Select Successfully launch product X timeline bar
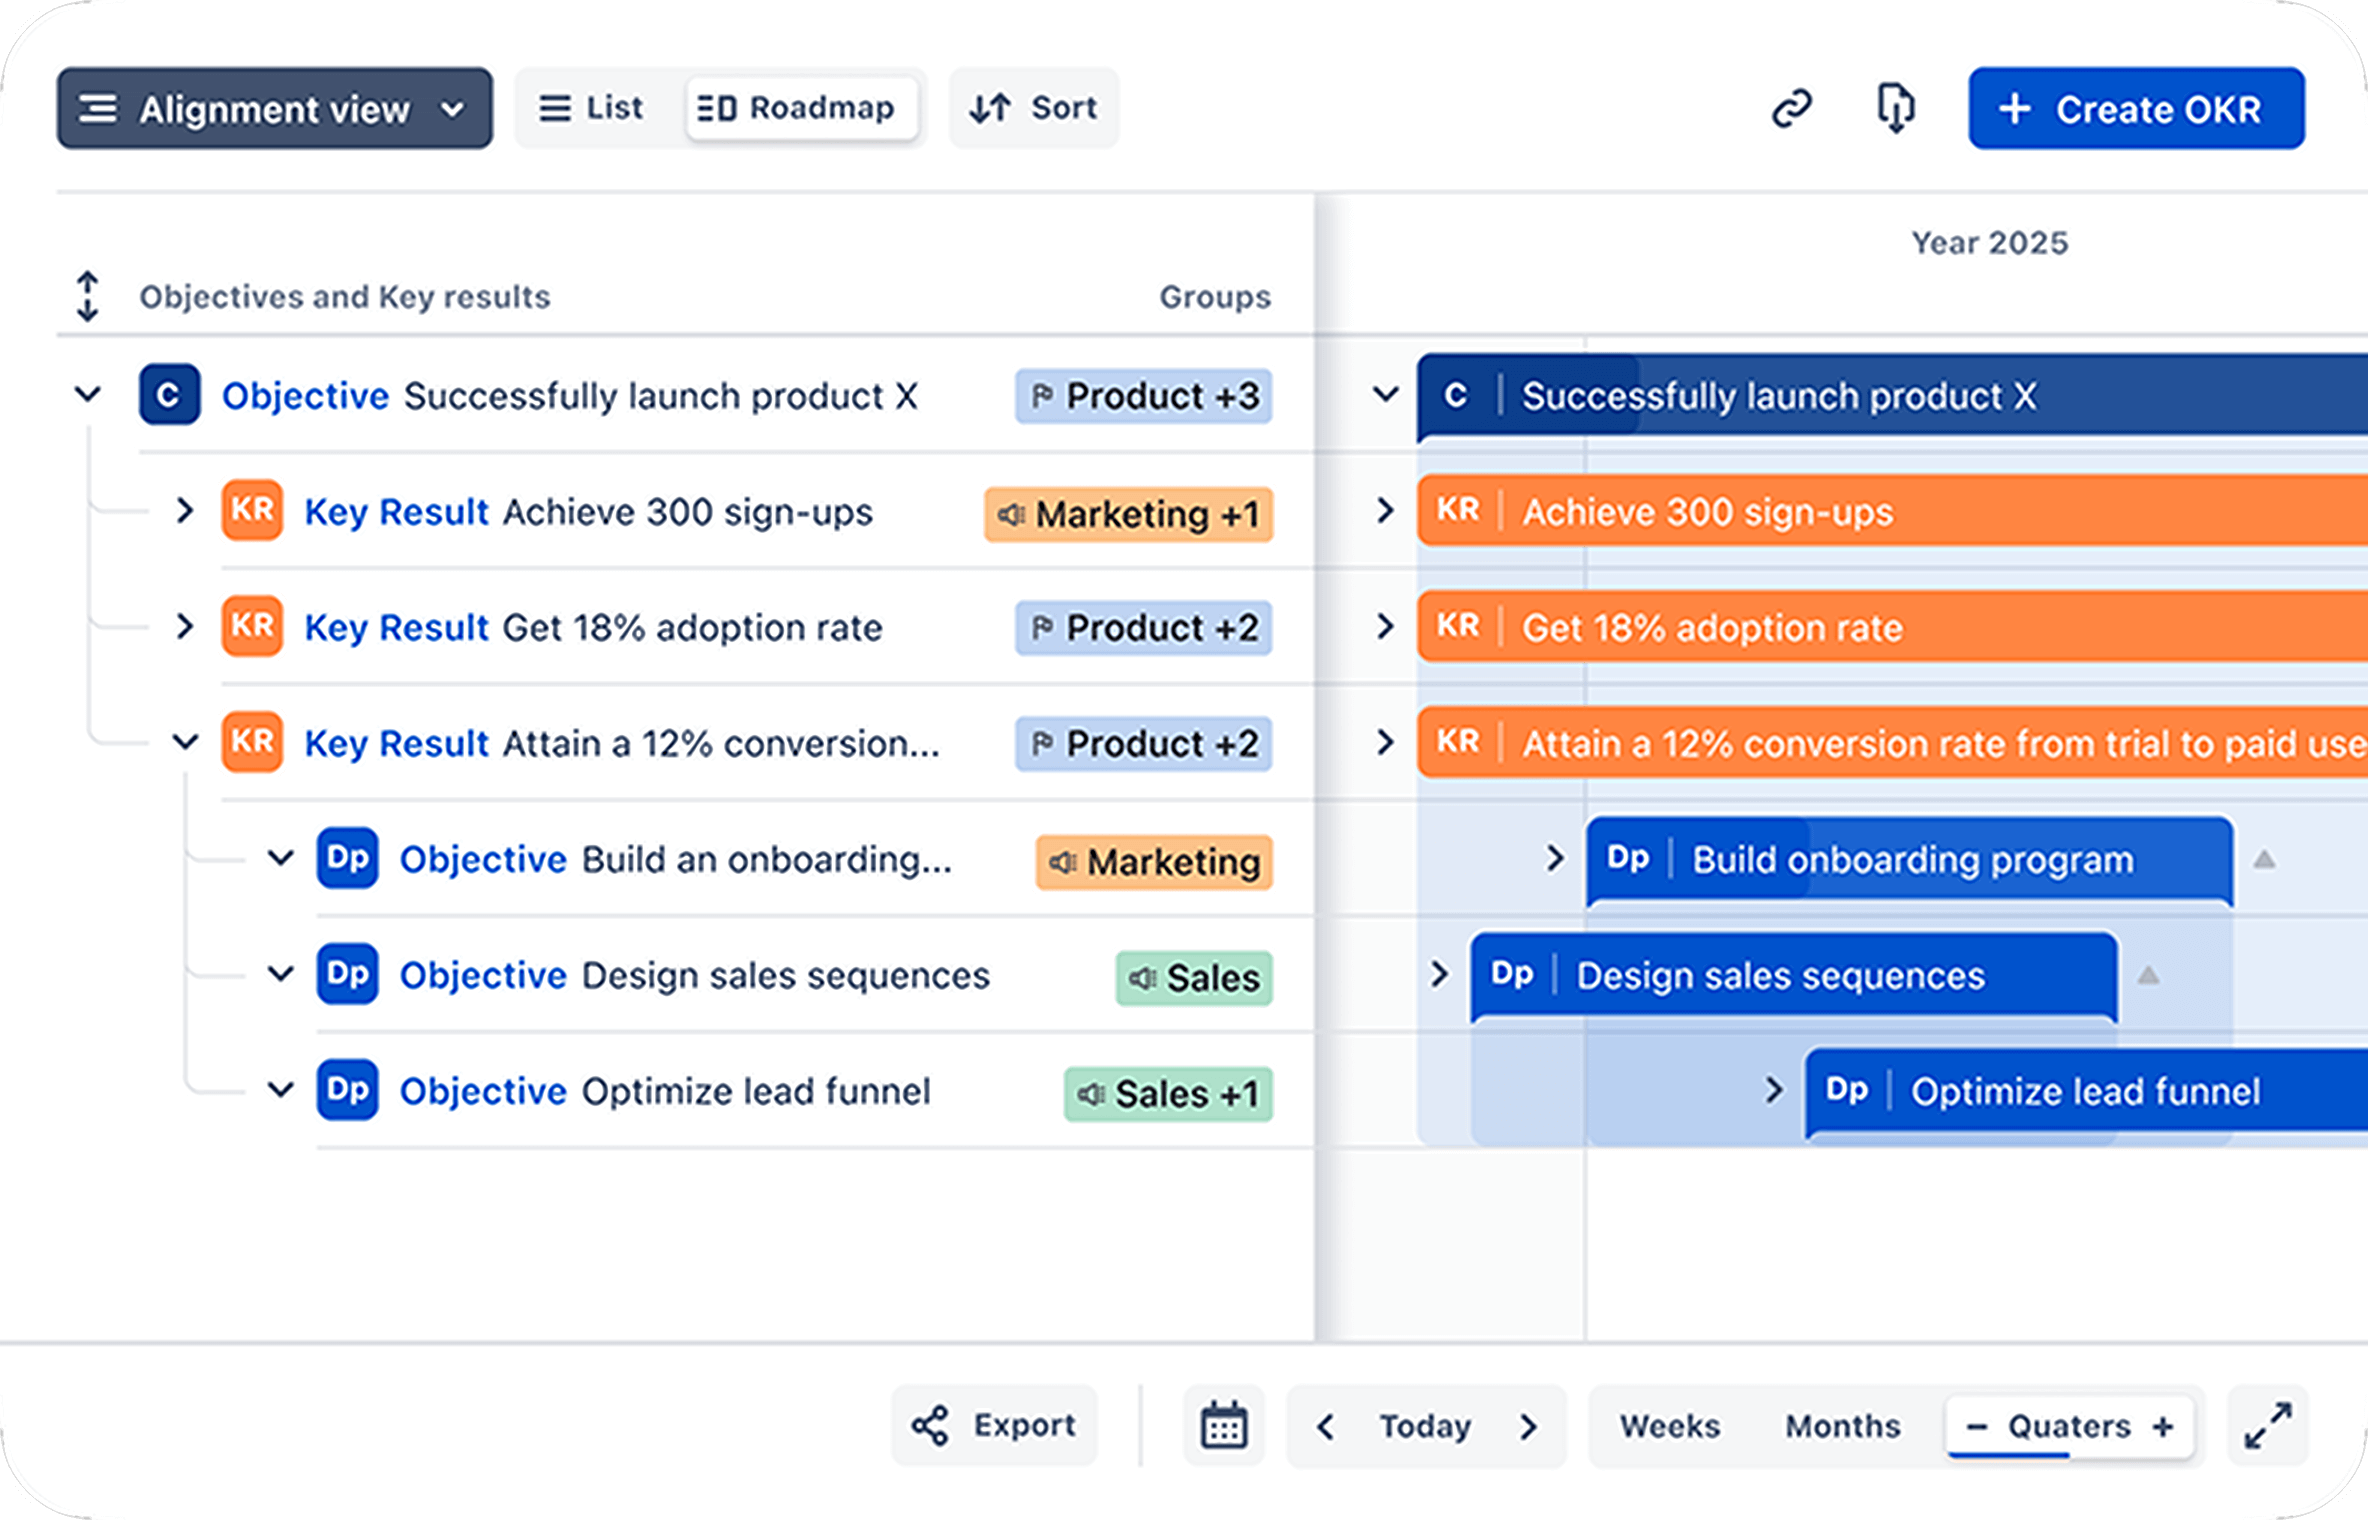Viewport: 2368px width, 1520px height. click(1892, 395)
